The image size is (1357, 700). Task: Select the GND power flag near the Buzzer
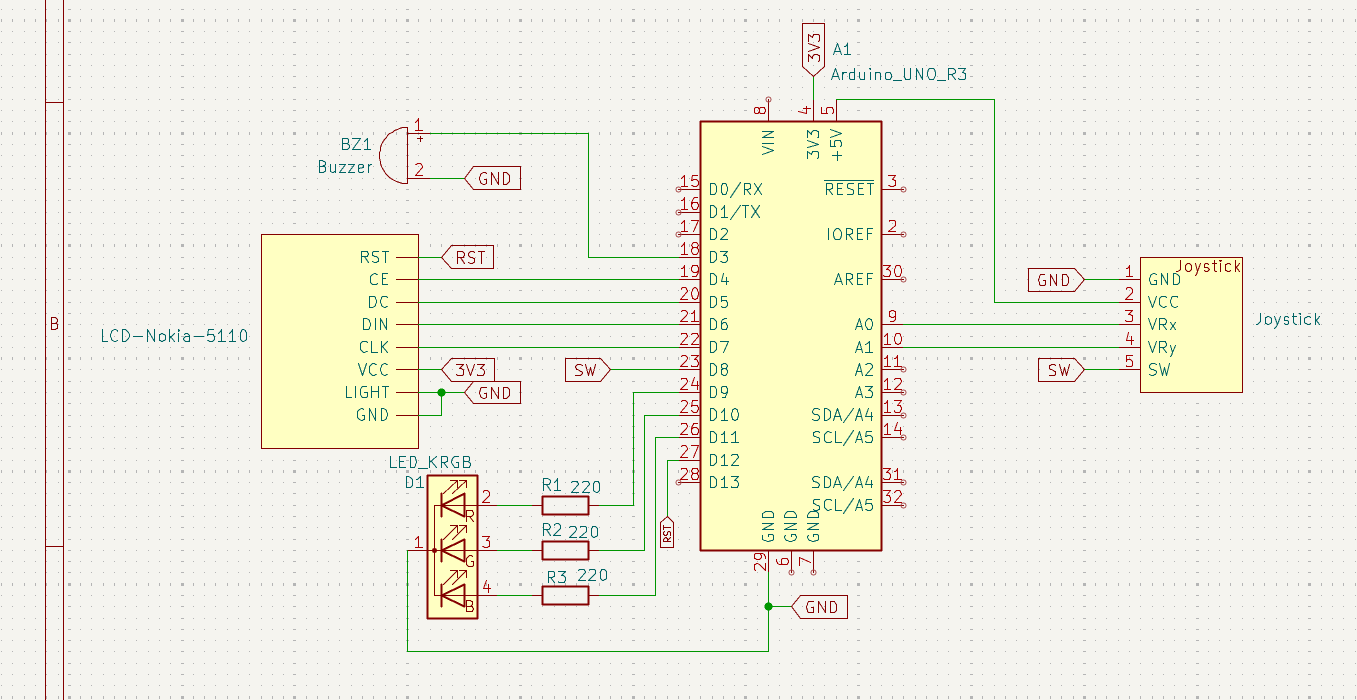click(x=492, y=178)
